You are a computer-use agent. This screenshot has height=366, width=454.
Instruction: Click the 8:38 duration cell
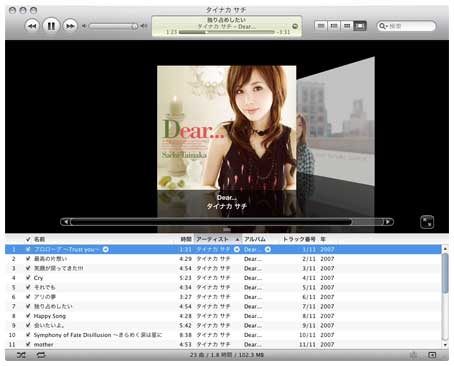point(186,335)
